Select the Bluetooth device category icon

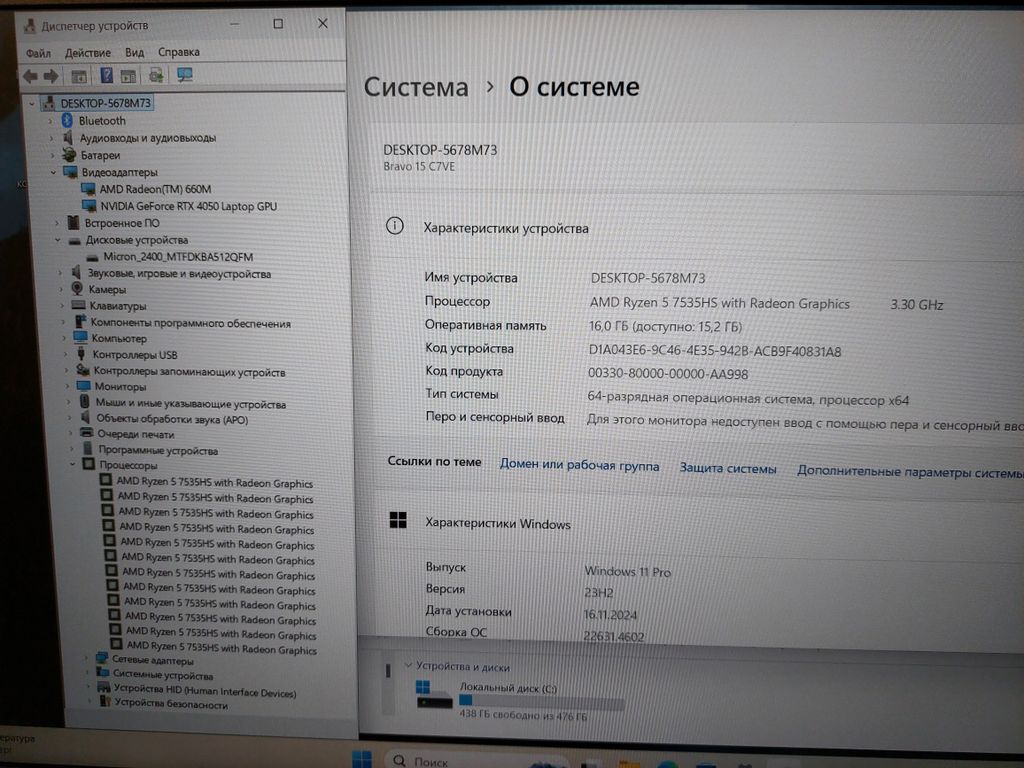[68, 121]
